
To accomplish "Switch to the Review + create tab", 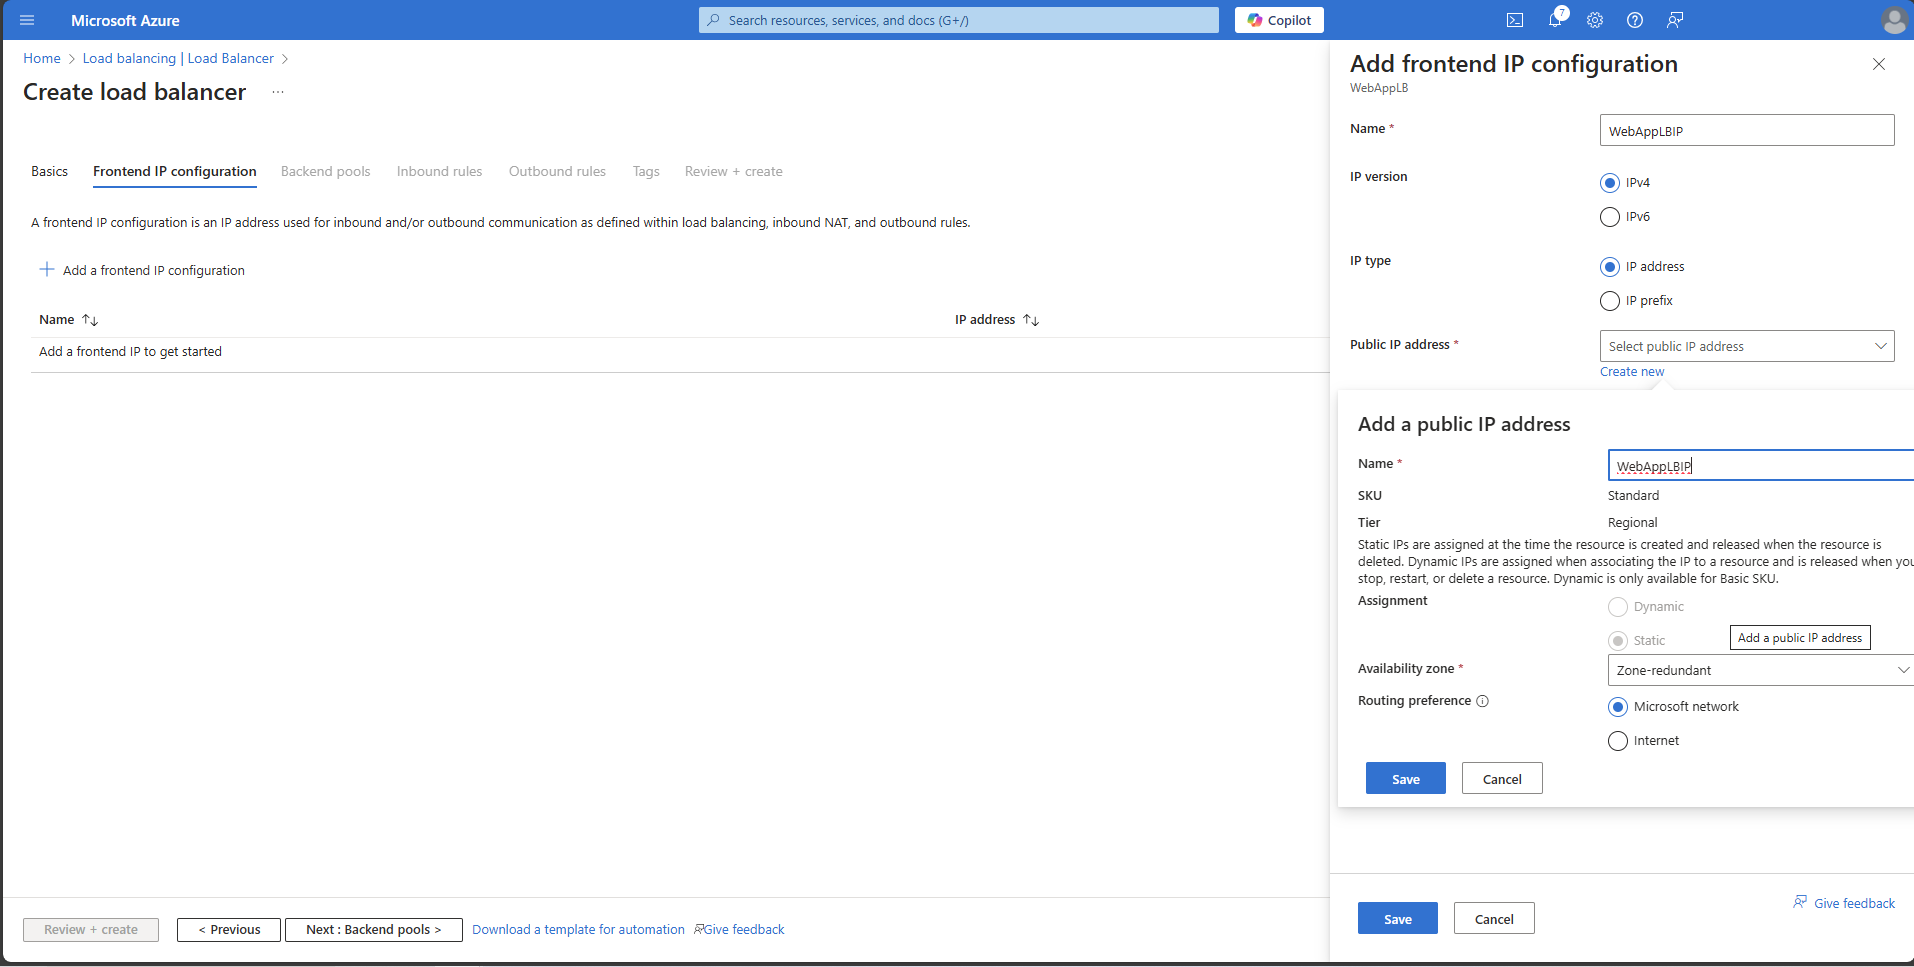I will click(x=734, y=172).
